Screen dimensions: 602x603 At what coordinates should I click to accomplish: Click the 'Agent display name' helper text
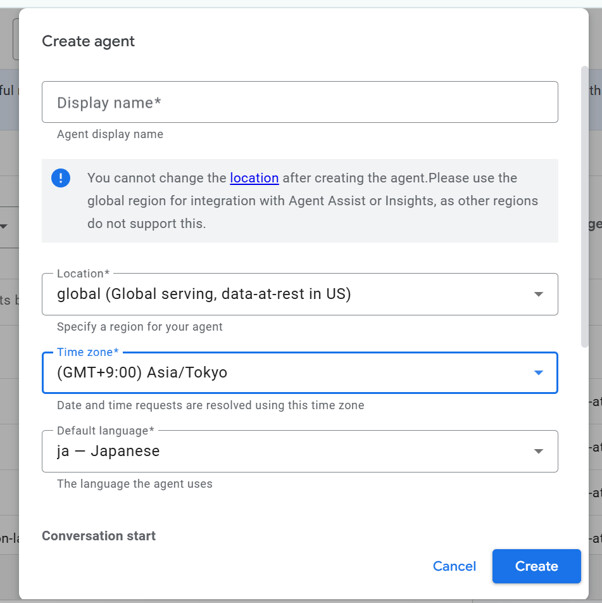(110, 134)
